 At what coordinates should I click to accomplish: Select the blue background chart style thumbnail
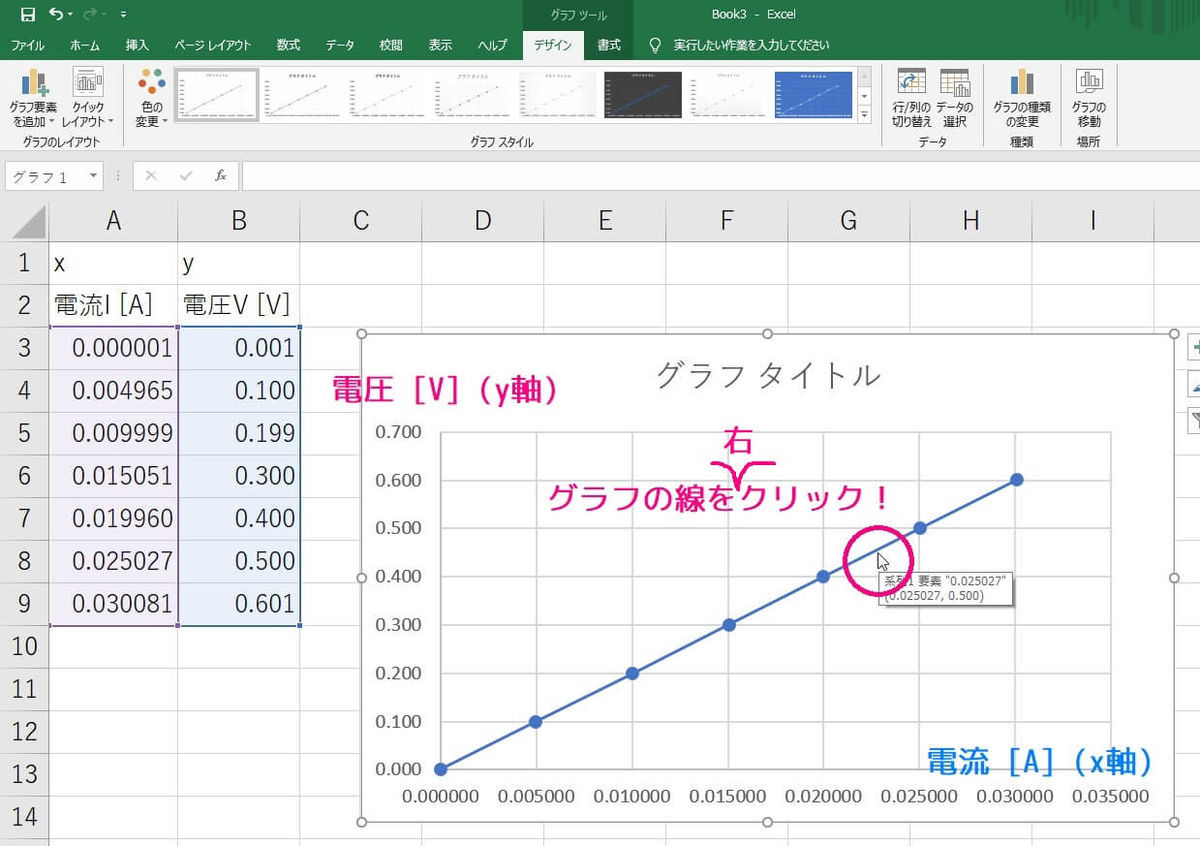[813, 95]
